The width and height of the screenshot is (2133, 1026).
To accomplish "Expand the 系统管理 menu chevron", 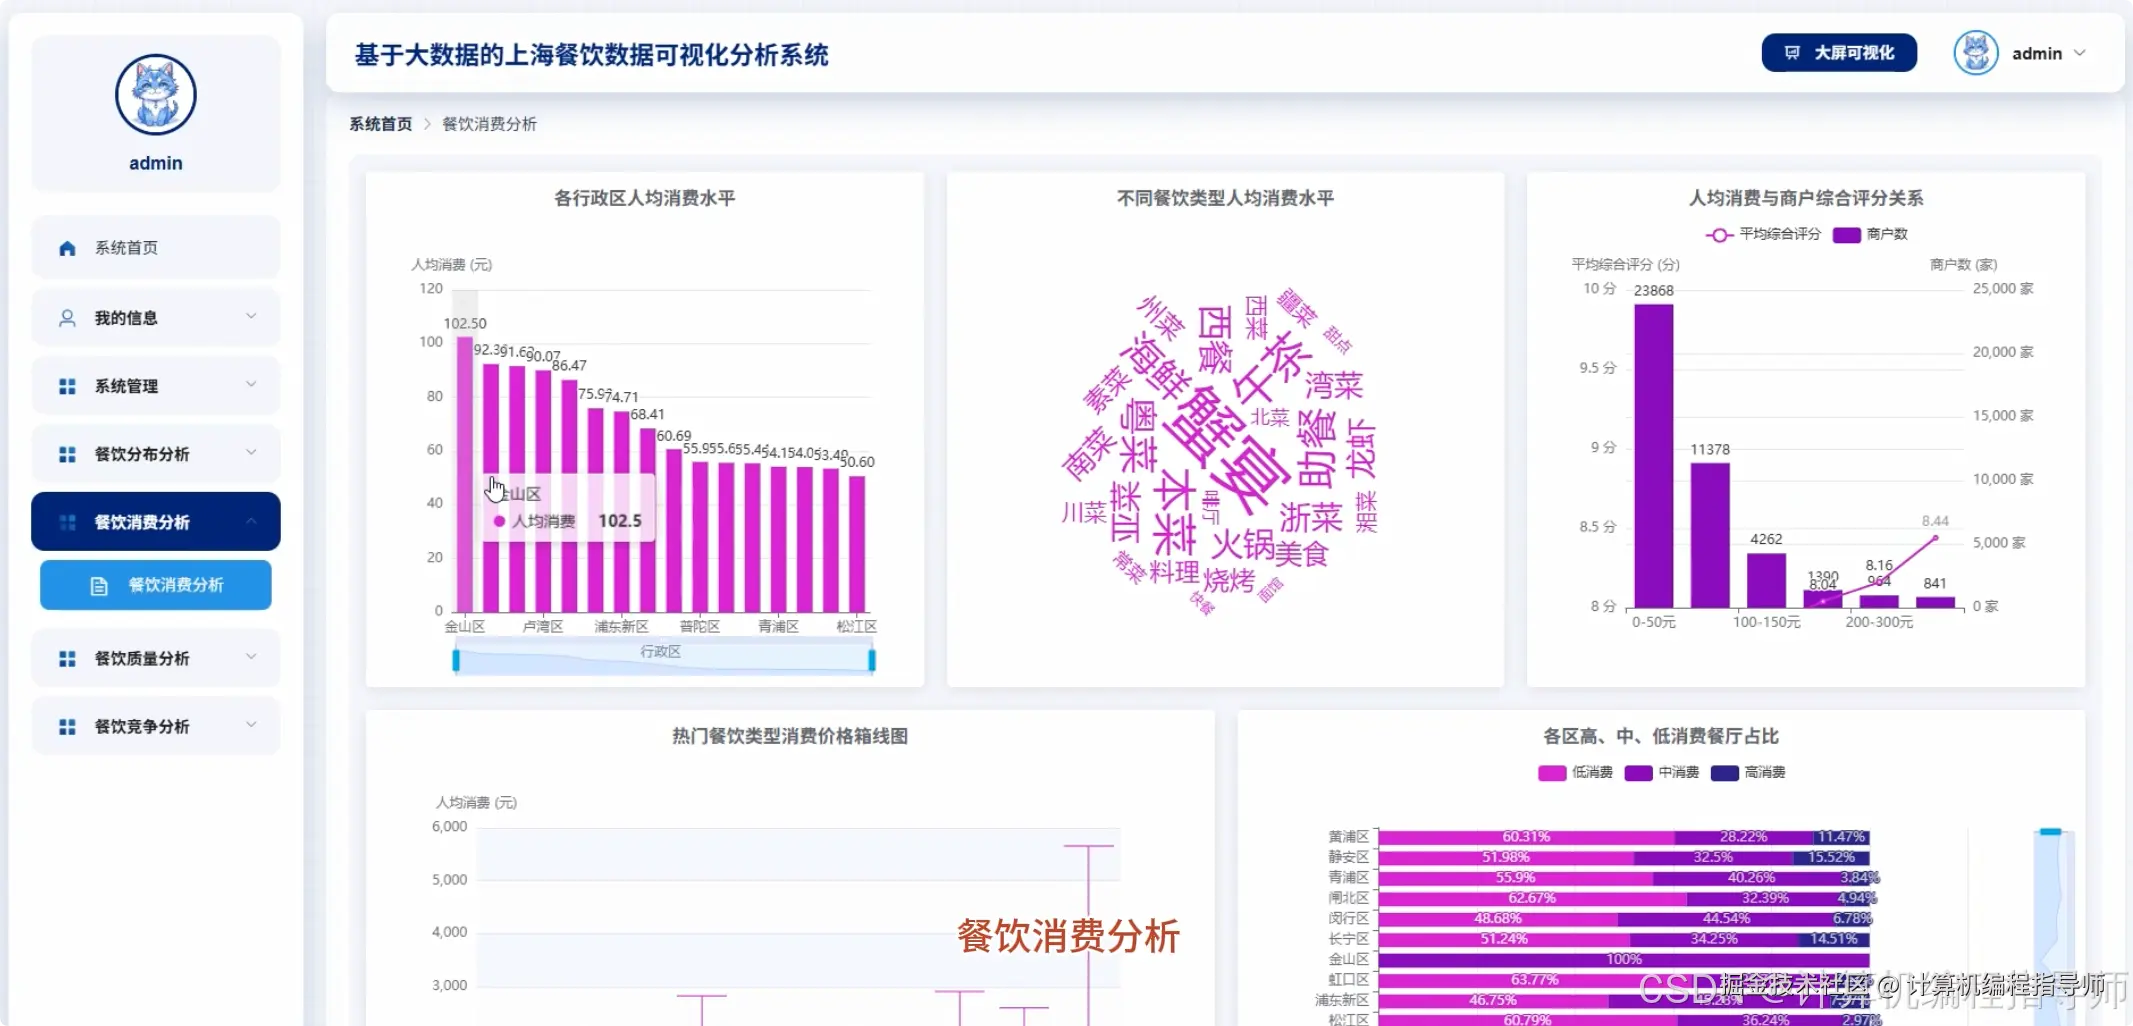I will tap(252, 385).
